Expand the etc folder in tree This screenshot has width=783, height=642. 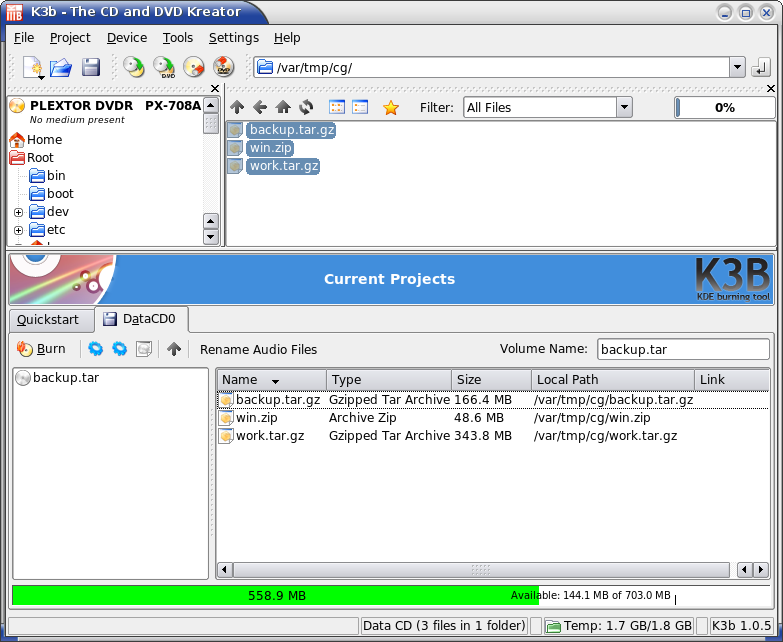coord(18,230)
